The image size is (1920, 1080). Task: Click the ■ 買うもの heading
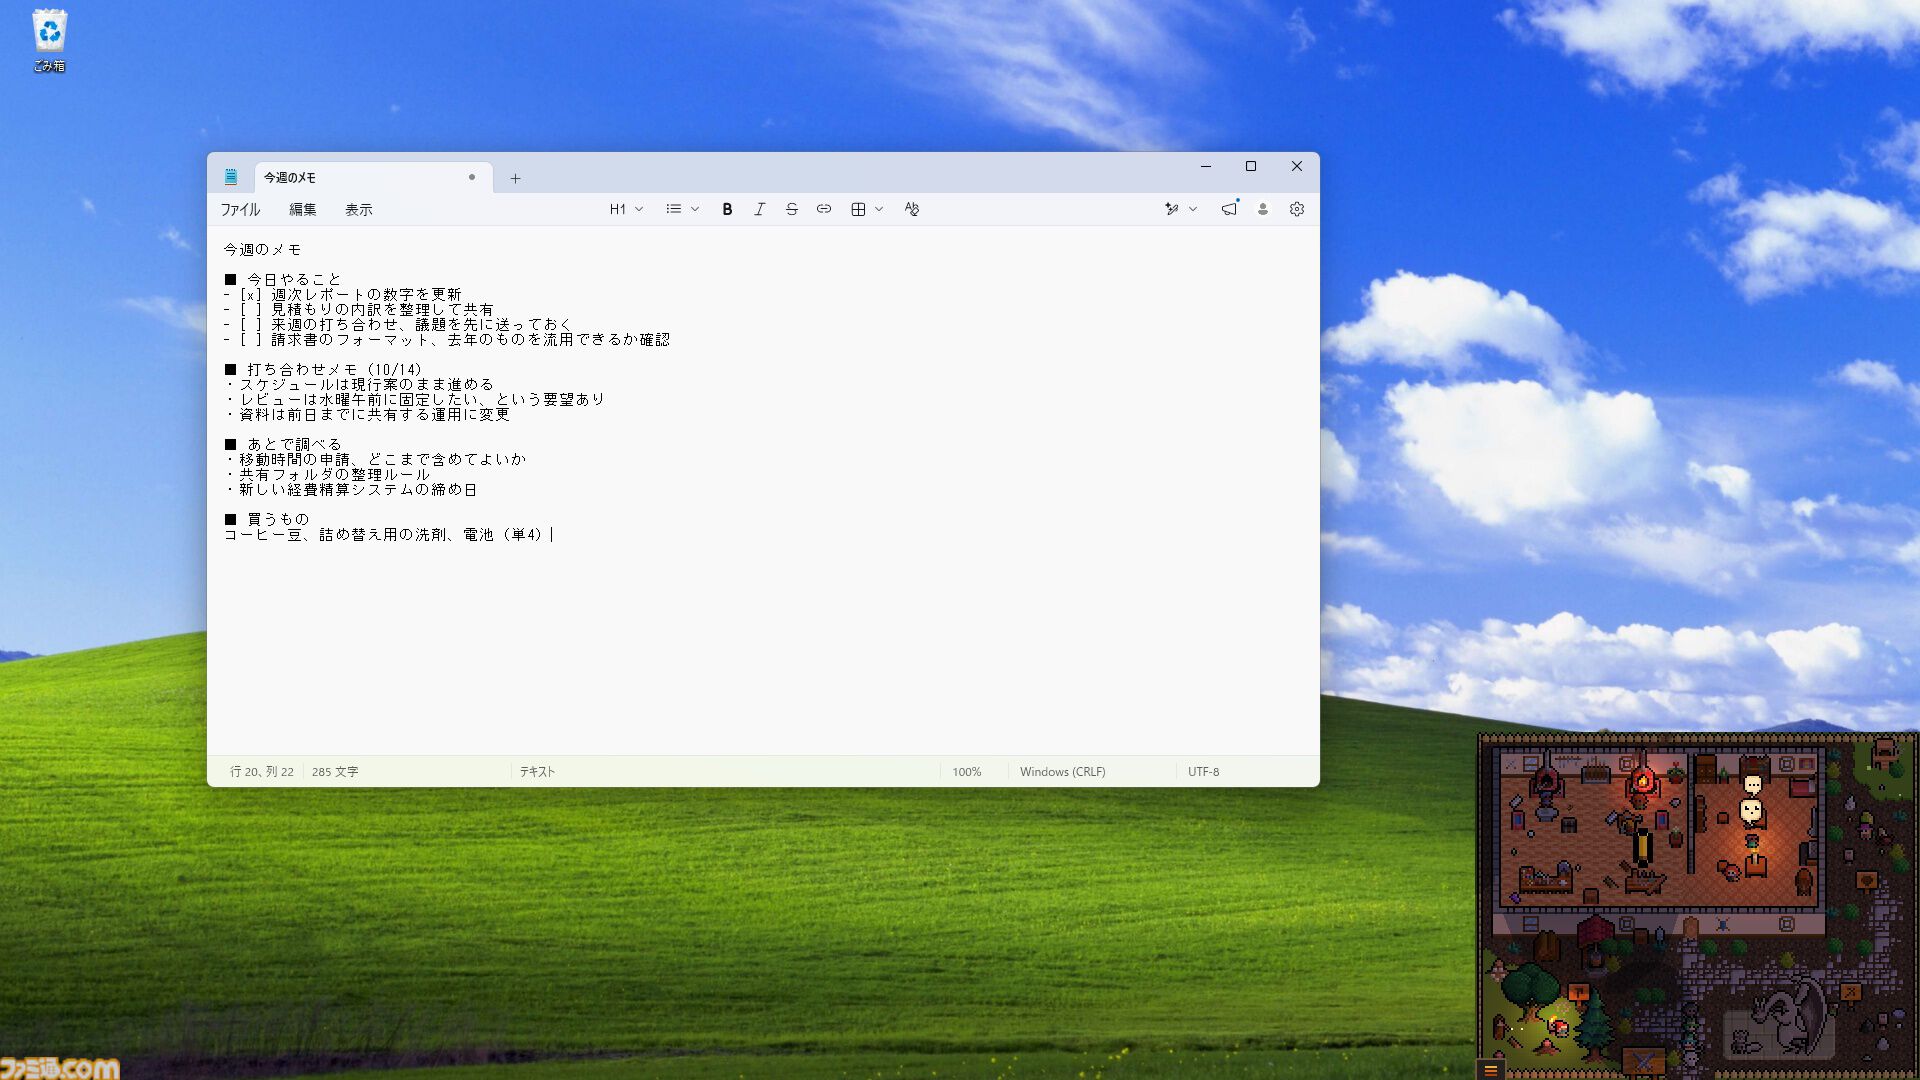(266, 519)
